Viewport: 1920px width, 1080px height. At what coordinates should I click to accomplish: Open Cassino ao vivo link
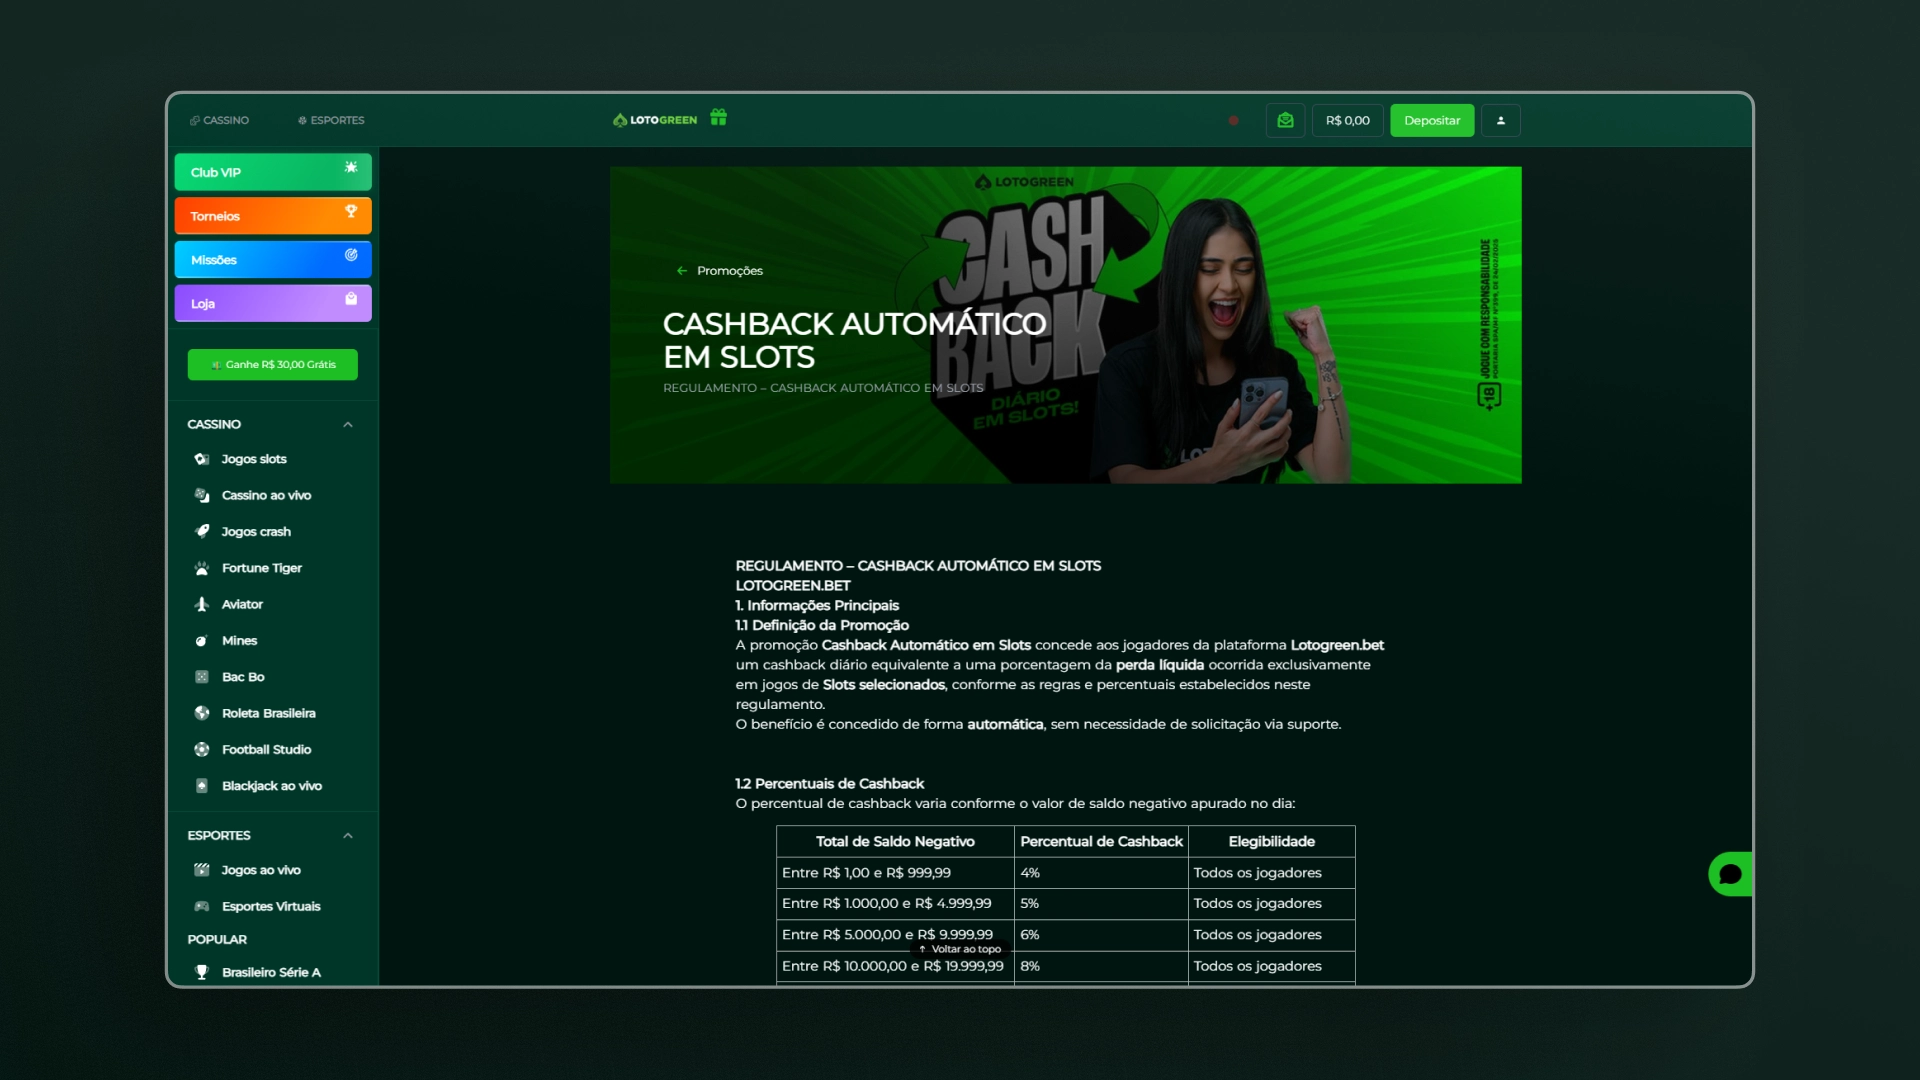click(266, 495)
